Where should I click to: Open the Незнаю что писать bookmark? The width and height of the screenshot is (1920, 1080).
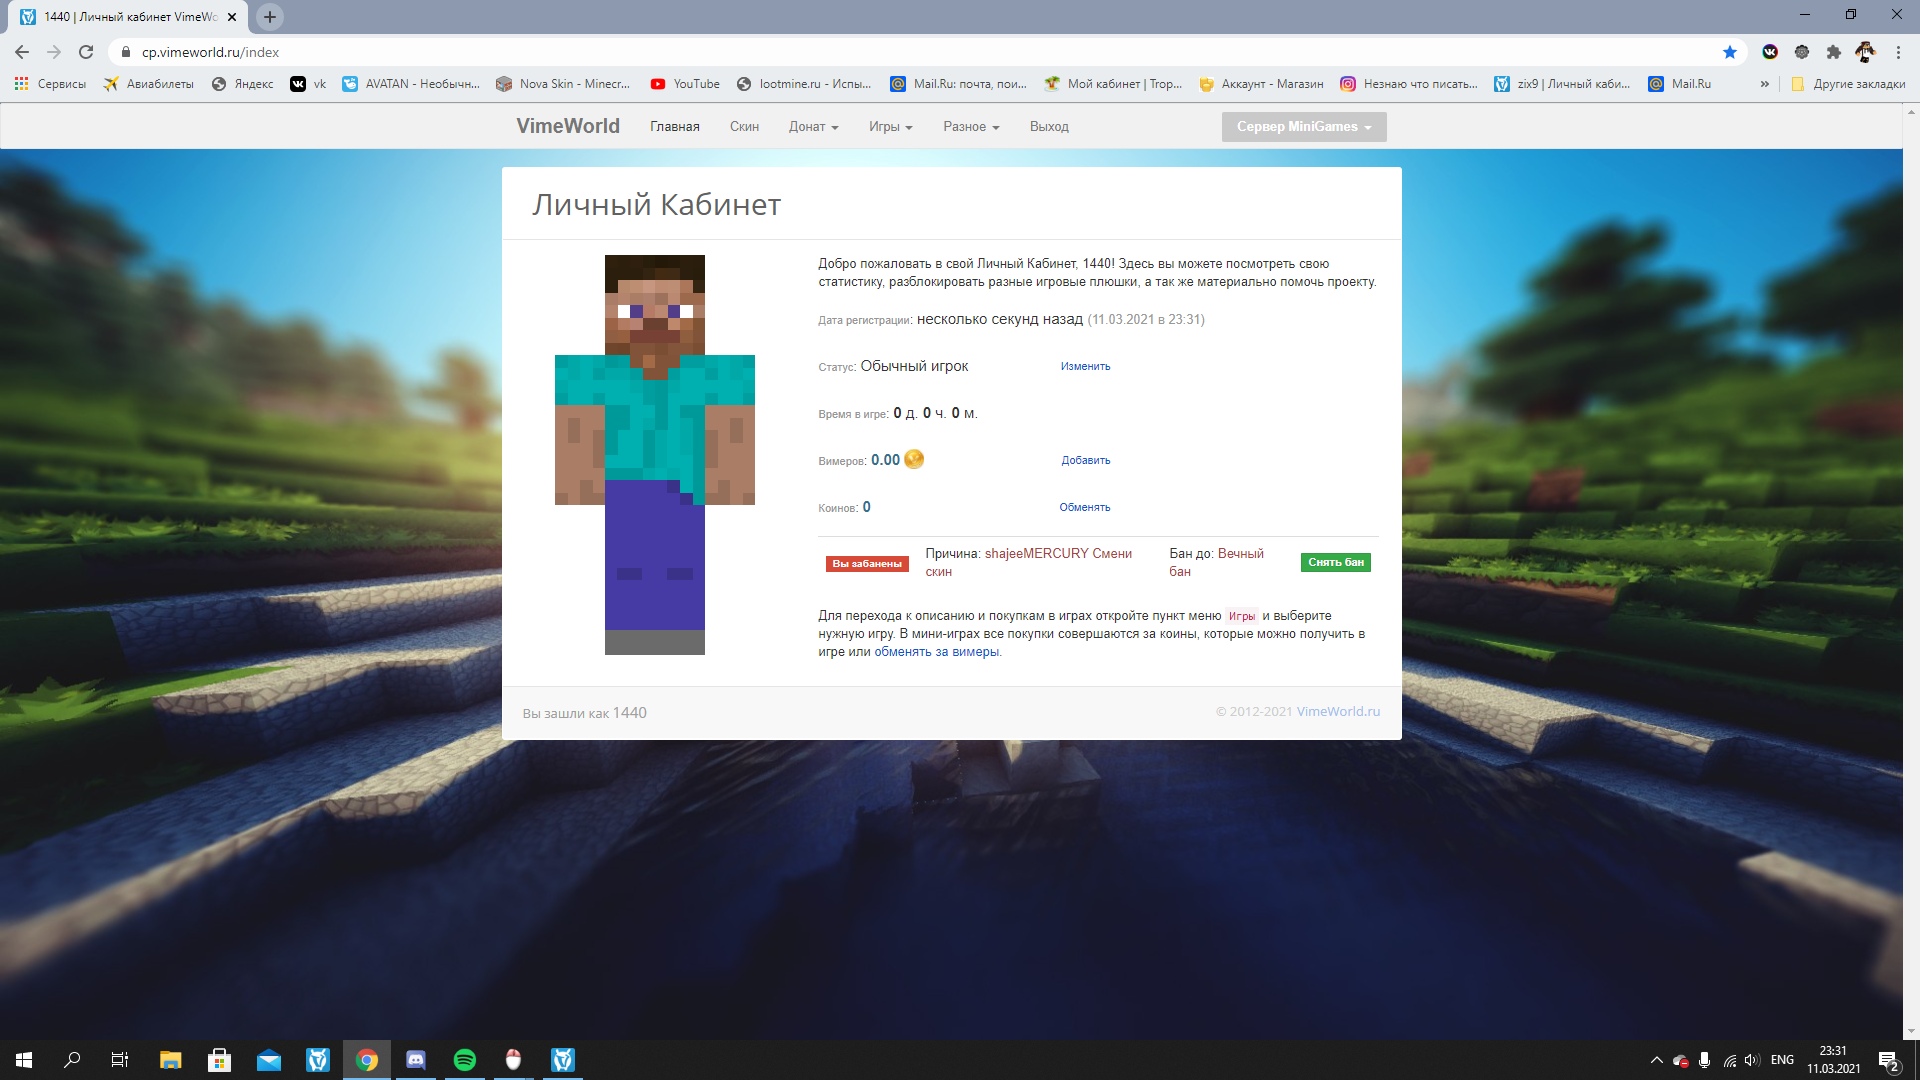(x=1409, y=84)
